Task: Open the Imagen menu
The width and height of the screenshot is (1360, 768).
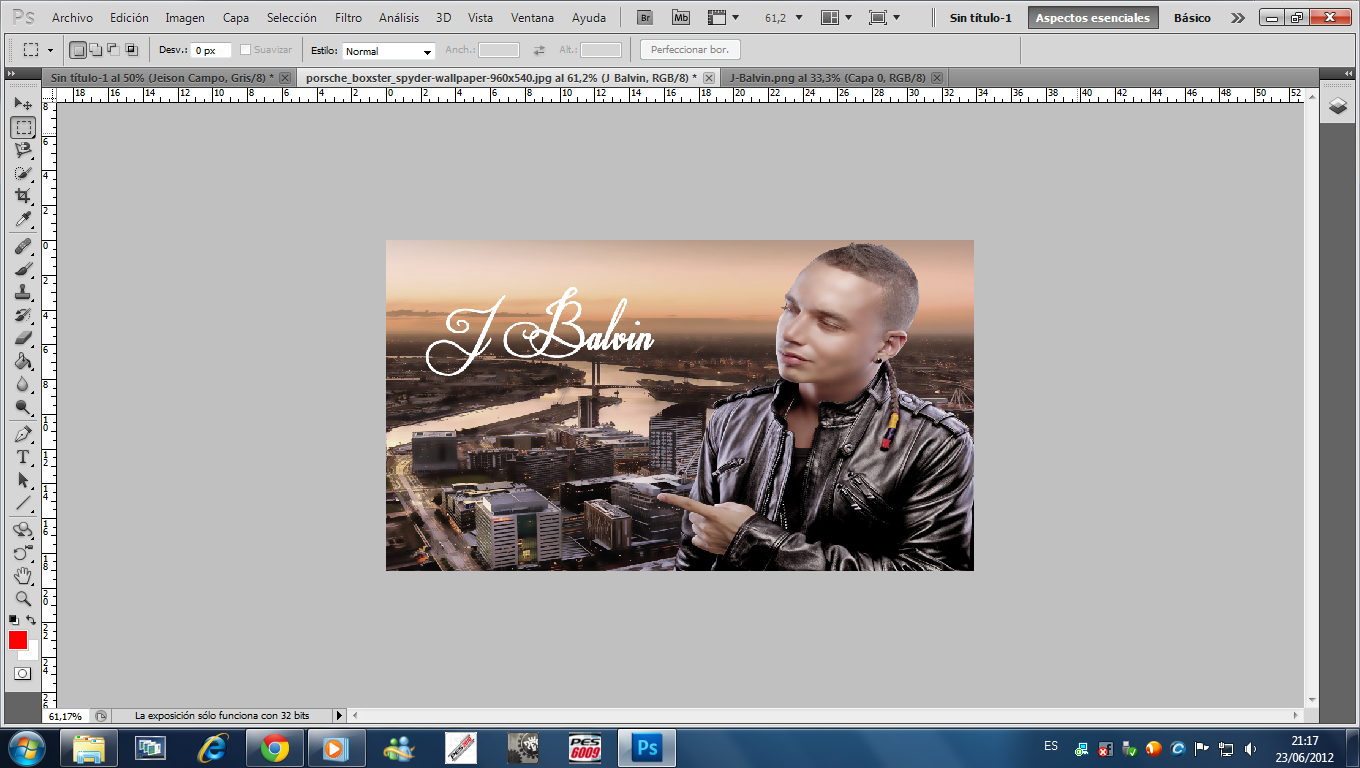Action: [185, 18]
